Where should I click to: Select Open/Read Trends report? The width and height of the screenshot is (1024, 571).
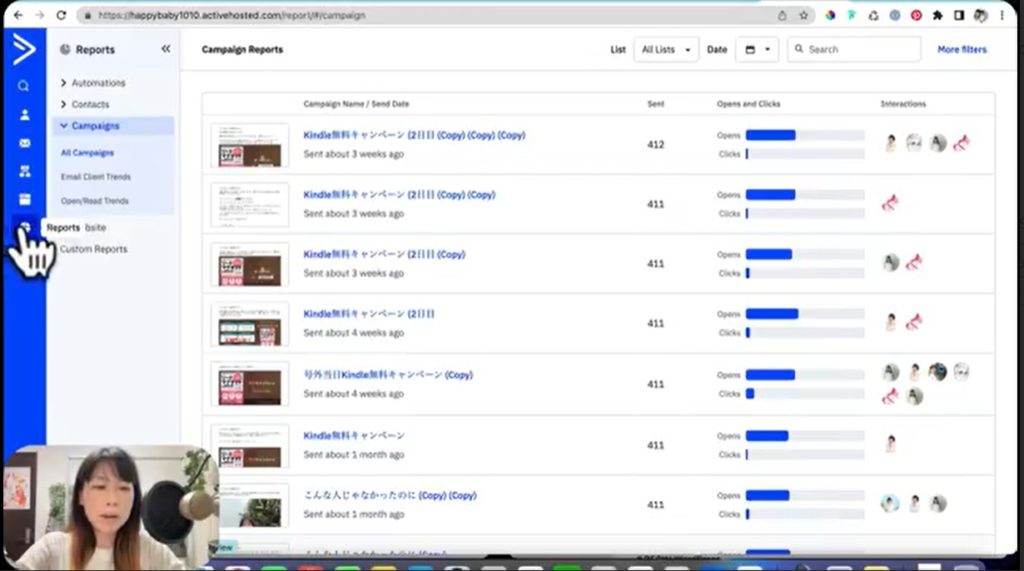(x=94, y=201)
